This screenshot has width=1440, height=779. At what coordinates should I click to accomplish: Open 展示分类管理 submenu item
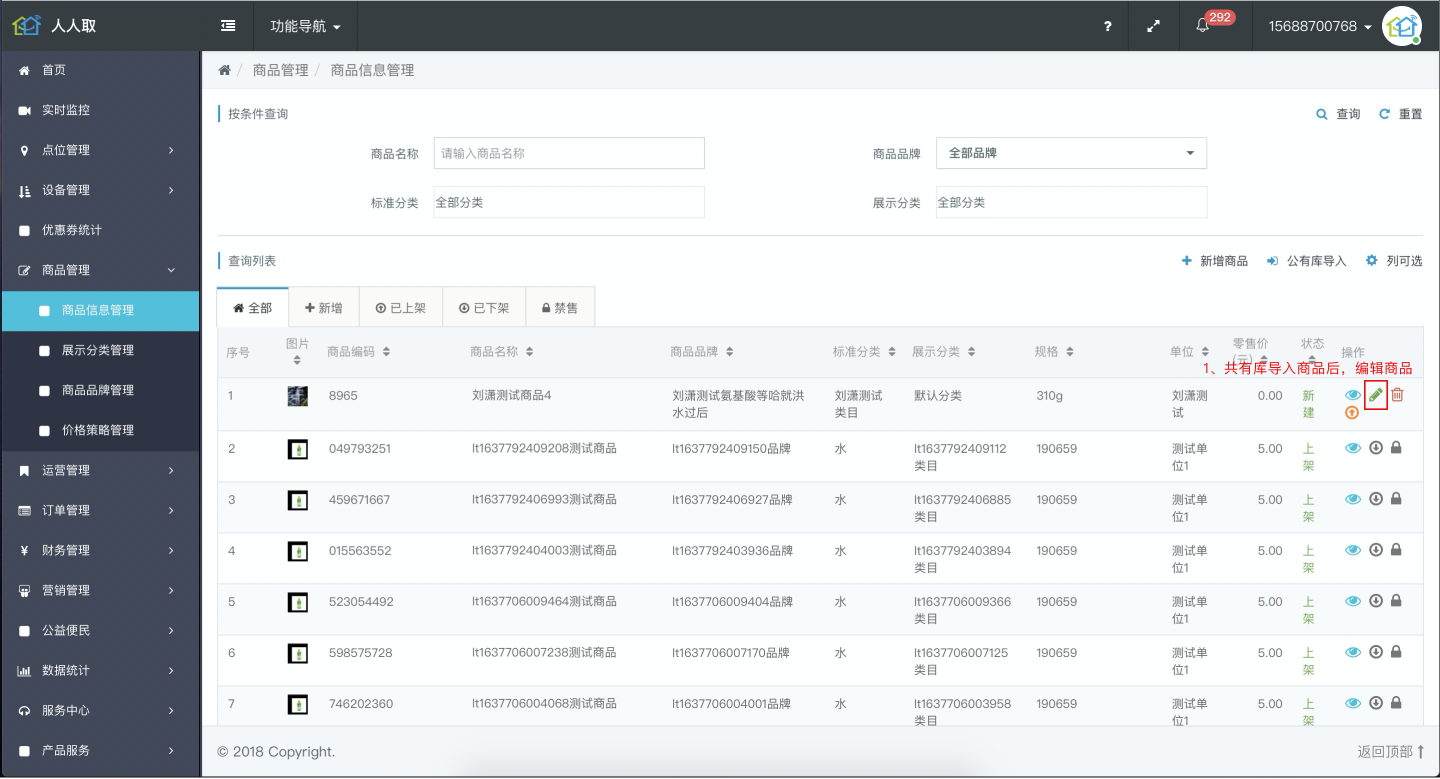tap(100, 350)
